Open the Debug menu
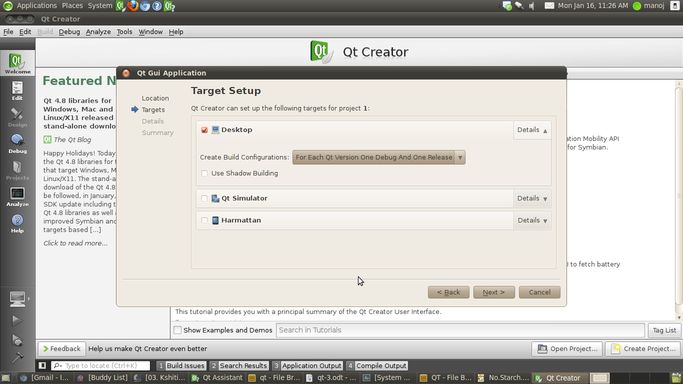 pyautogui.click(x=69, y=32)
